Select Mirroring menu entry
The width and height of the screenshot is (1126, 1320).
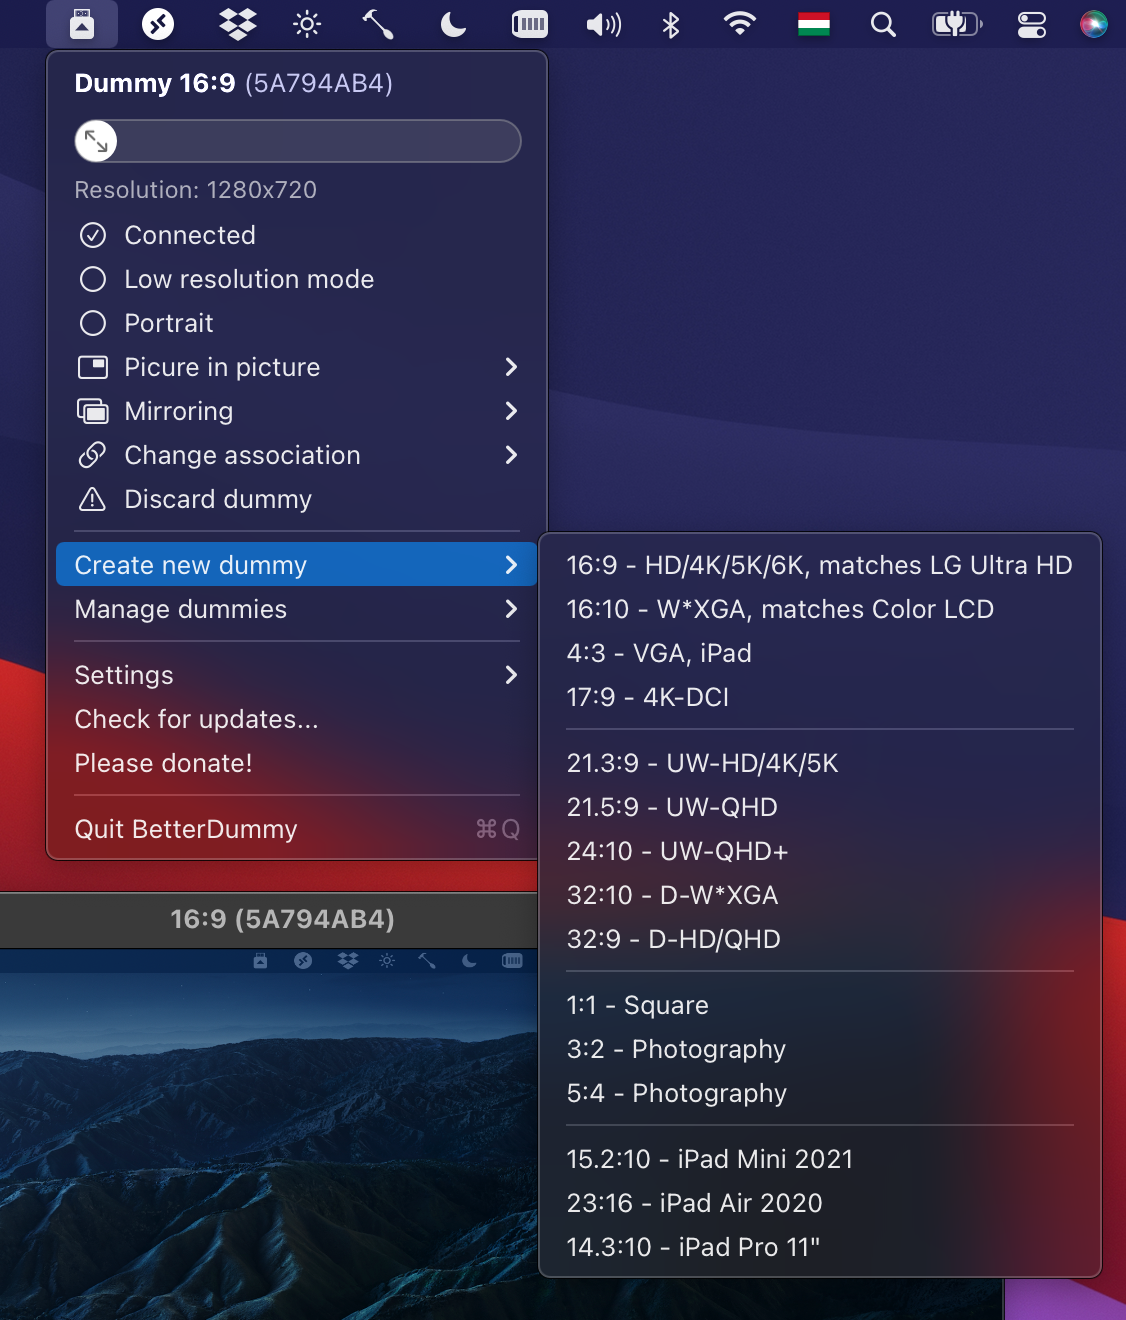click(x=297, y=411)
